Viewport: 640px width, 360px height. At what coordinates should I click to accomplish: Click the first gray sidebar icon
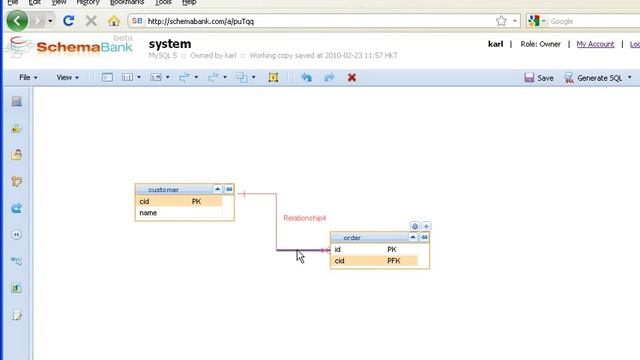tap(17, 101)
